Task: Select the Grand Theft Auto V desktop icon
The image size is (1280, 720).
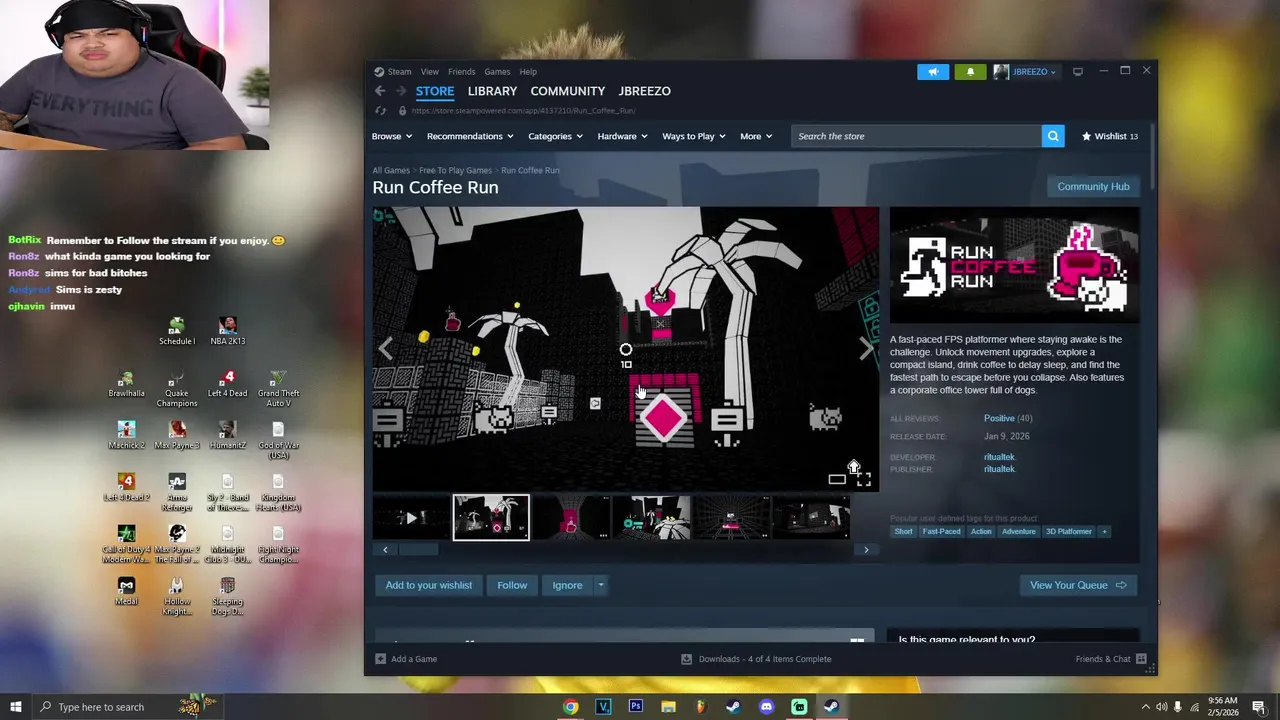Action: pyautogui.click(x=278, y=389)
